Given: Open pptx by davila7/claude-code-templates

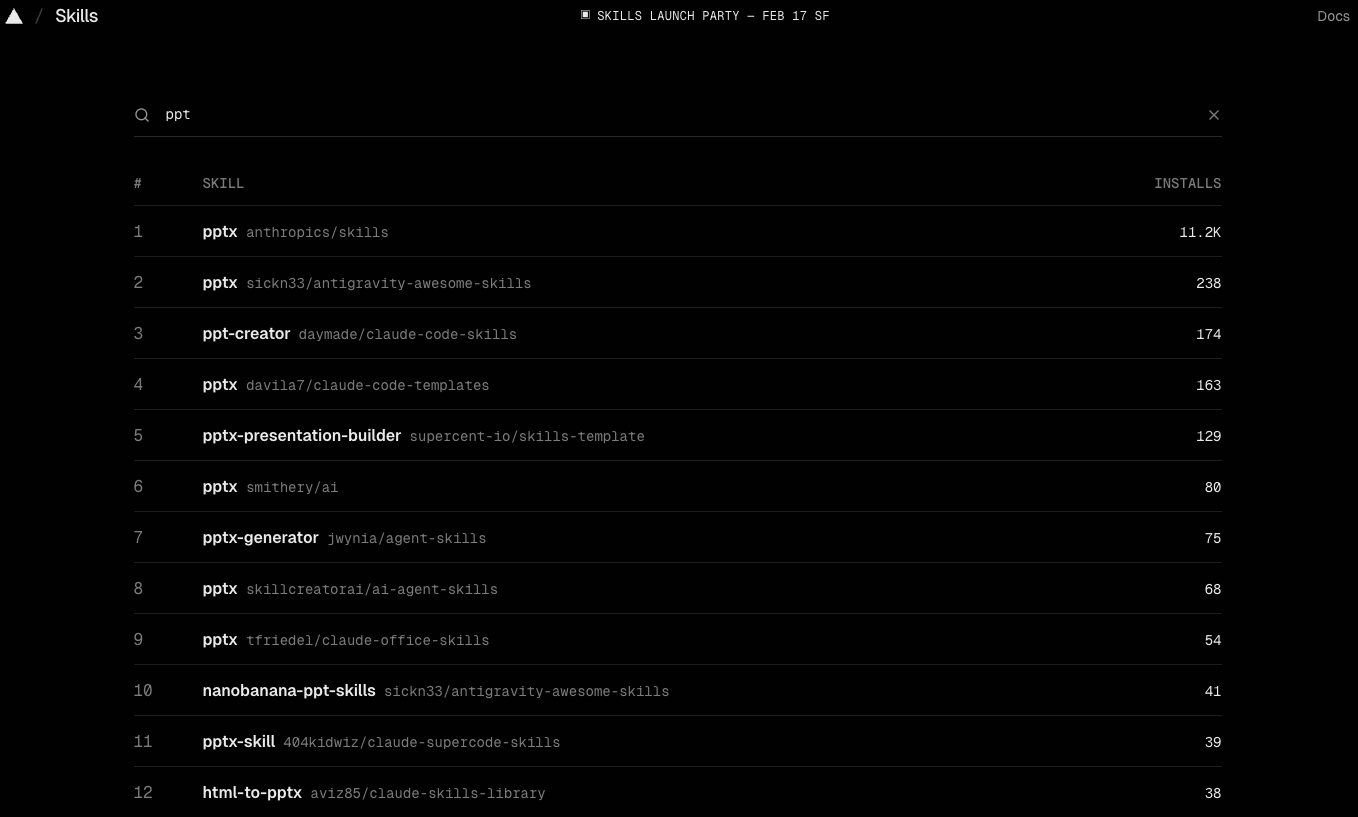Looking at the screenshot, I should click(678, 385).
